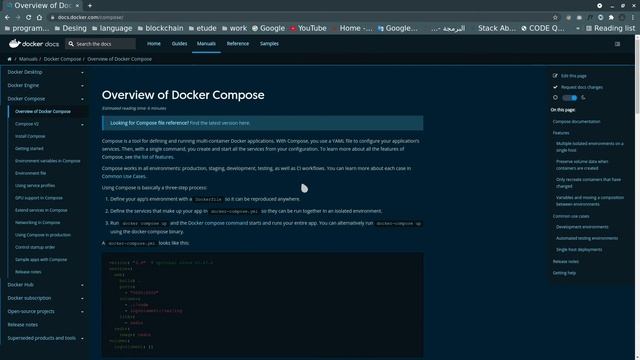Image resolution: width=640 pixels, height=360 pixels.
Task: Select the Manuals nav tab
Action: 206,44
